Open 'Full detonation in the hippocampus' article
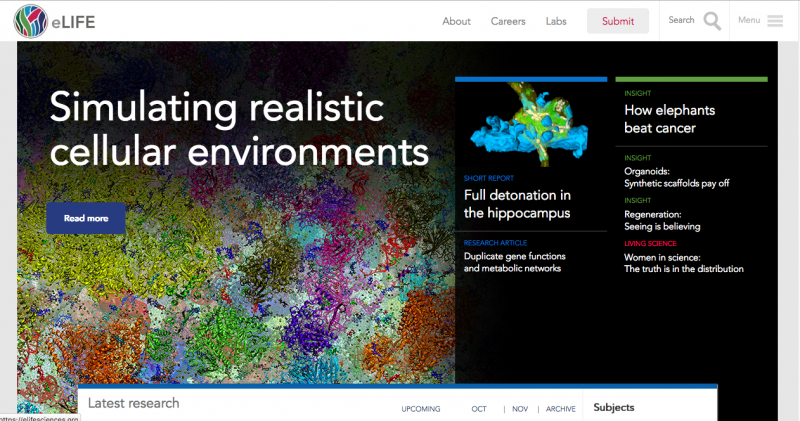The height and width of the screenshot is (421, 800). [x=517, y=203]
